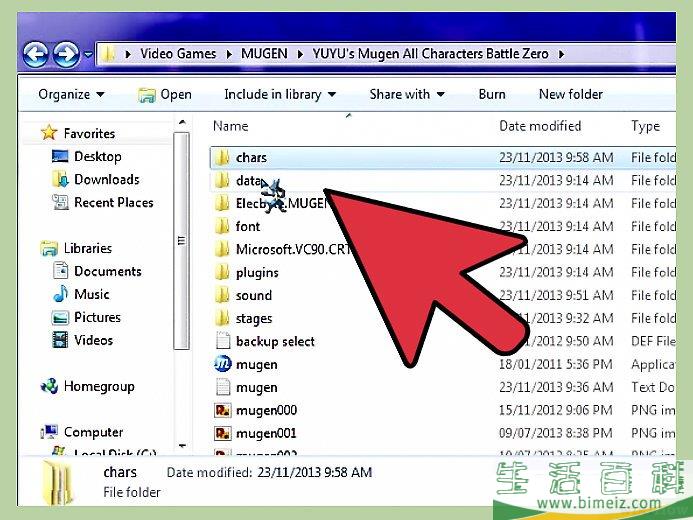The height and width of the screenshot is (520, 693).
Task: Click date 18/01/2011 5:36 PM cell
Action: (556, 364)
